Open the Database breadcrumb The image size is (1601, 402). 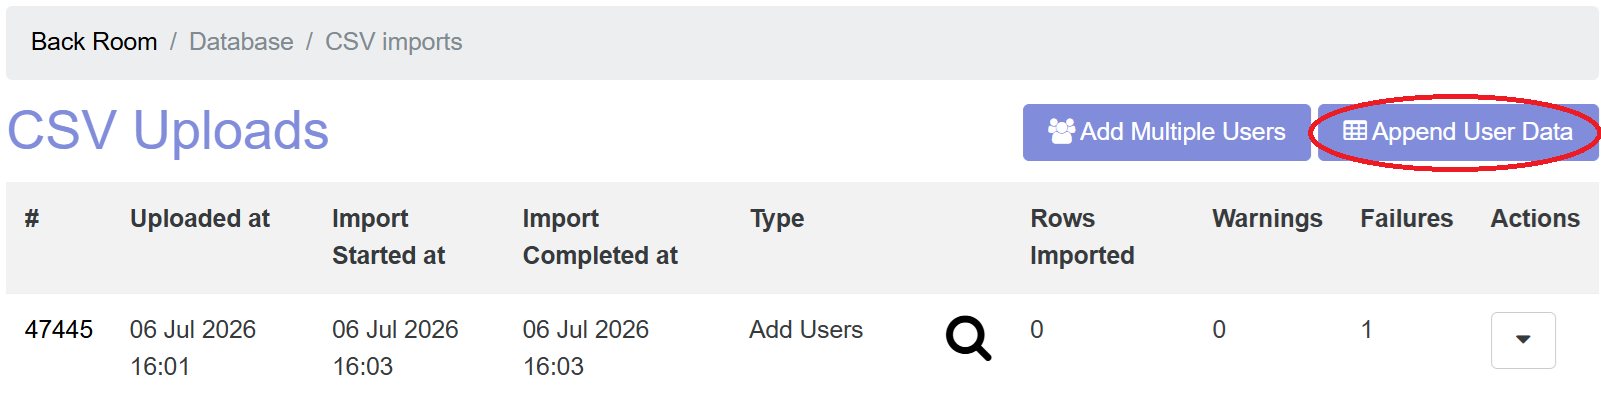pyautogui.click(x=241, y=42)
